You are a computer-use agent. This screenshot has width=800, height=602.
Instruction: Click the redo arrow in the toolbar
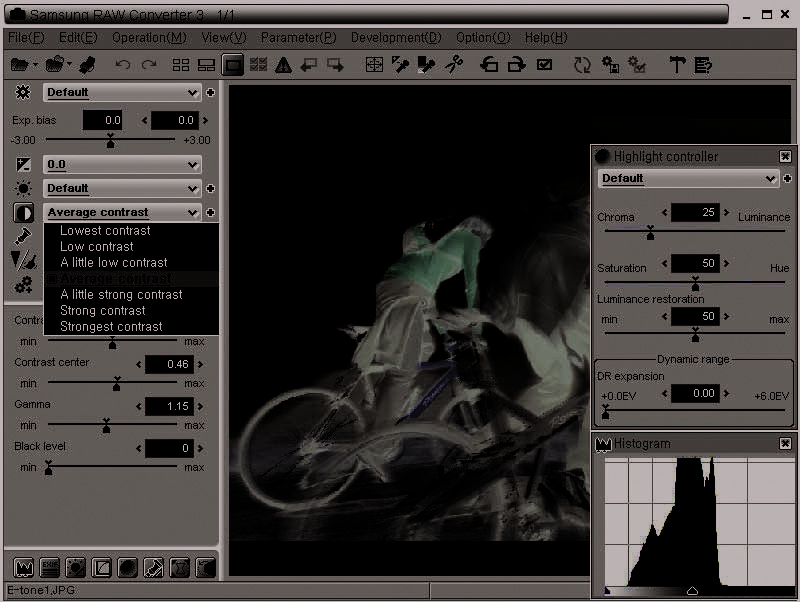pos(149,65)
